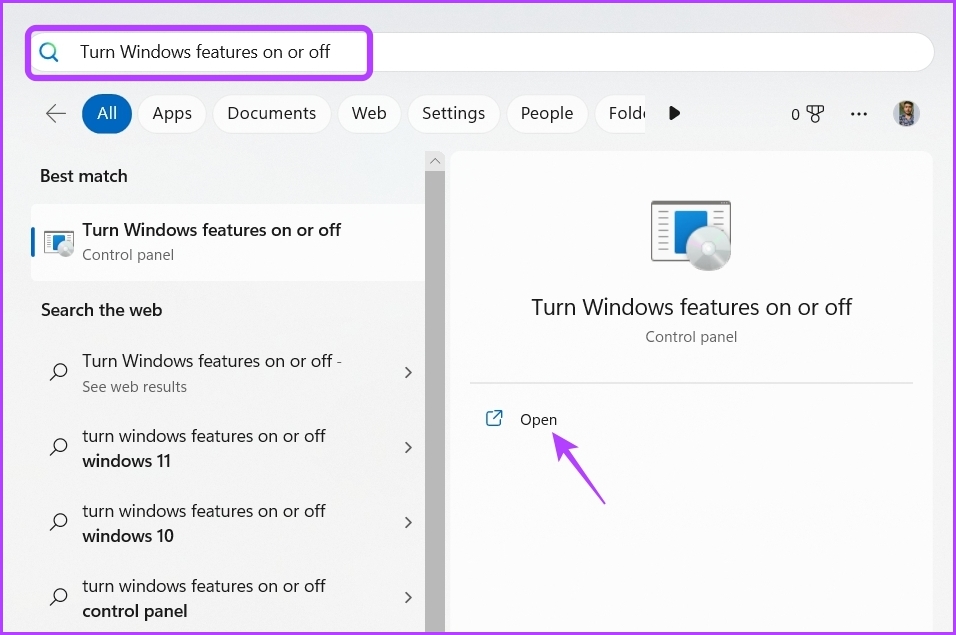Go back using the left arrow
956x635 pixels.
click(55, 113)
